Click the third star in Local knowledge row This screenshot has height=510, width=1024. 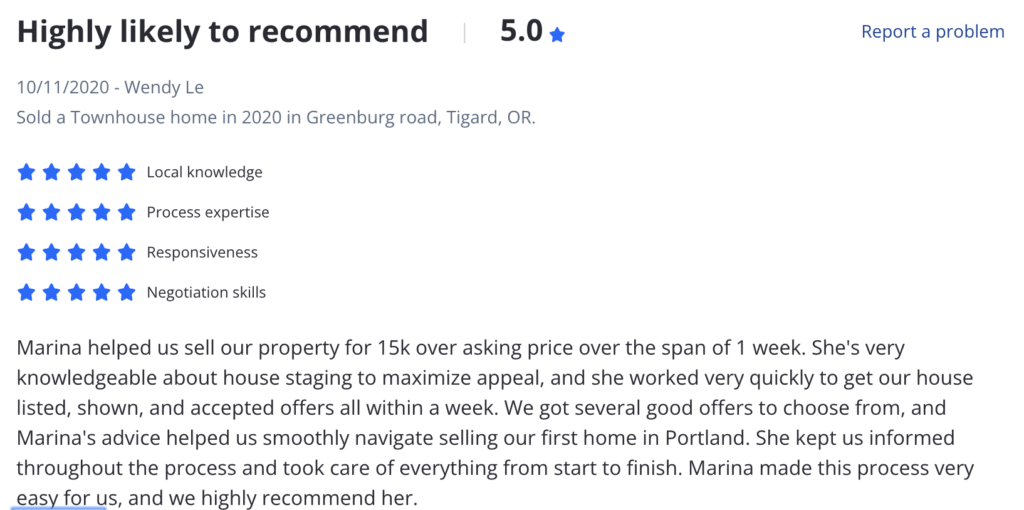(x=76, y=172)
